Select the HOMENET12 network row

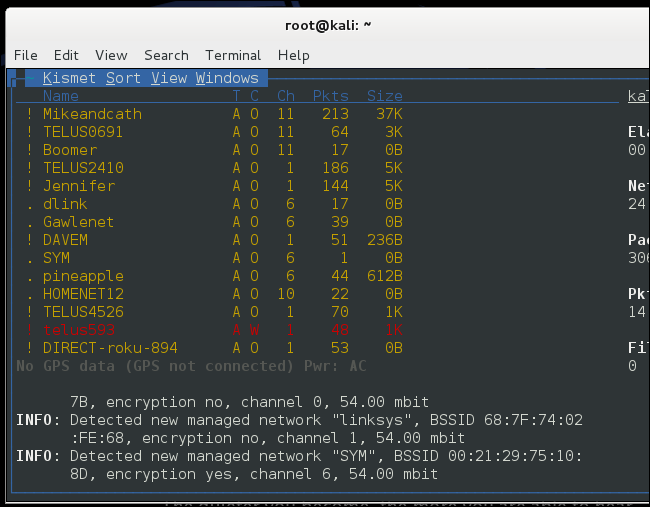point(83,294)
